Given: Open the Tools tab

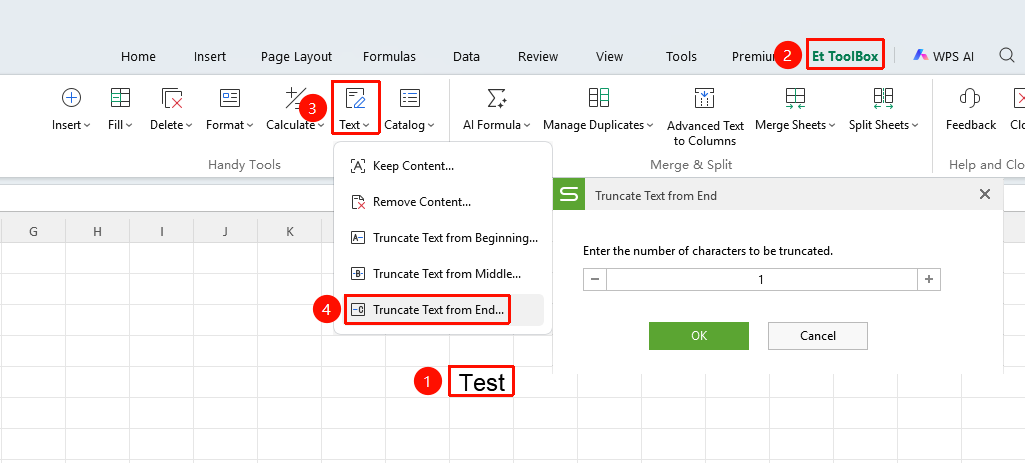Looking at the screenshot, I should point(681,57).
